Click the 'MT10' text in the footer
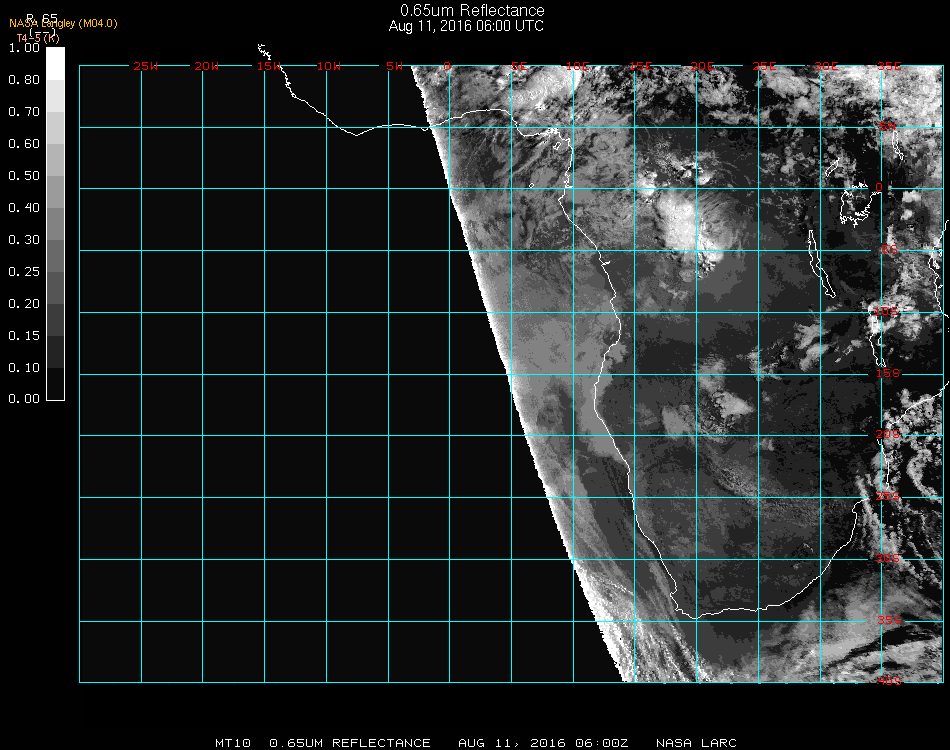This screenshot has width=950, height=750. (233, 743)
